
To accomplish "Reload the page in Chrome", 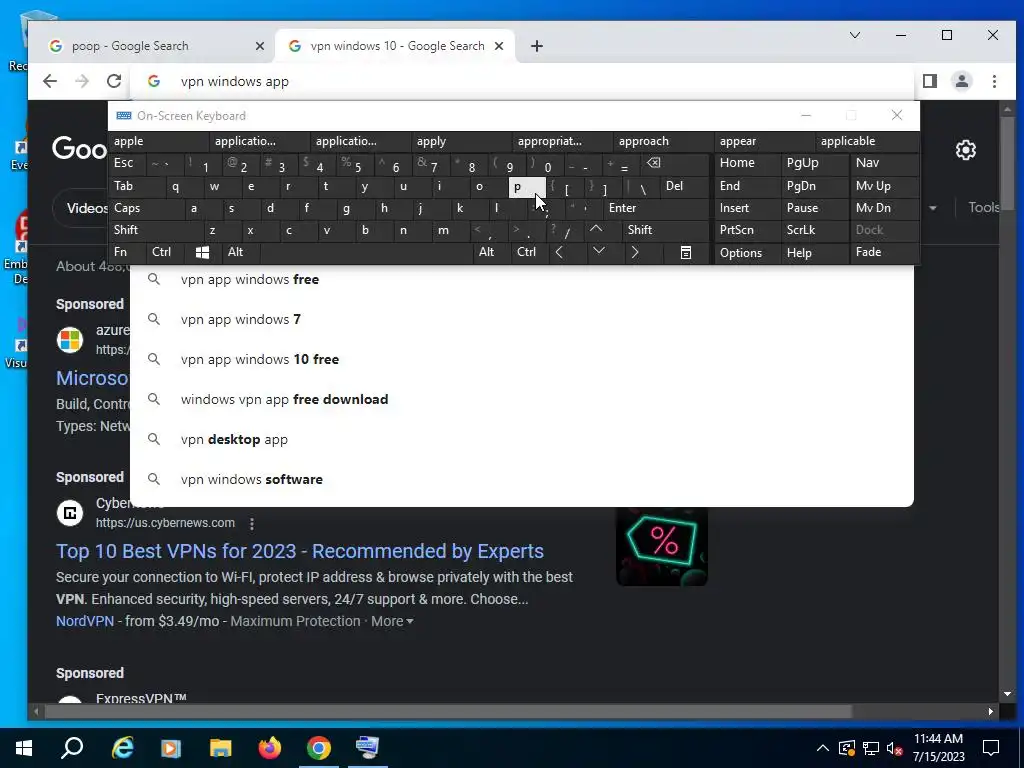I will pos(114,81).
